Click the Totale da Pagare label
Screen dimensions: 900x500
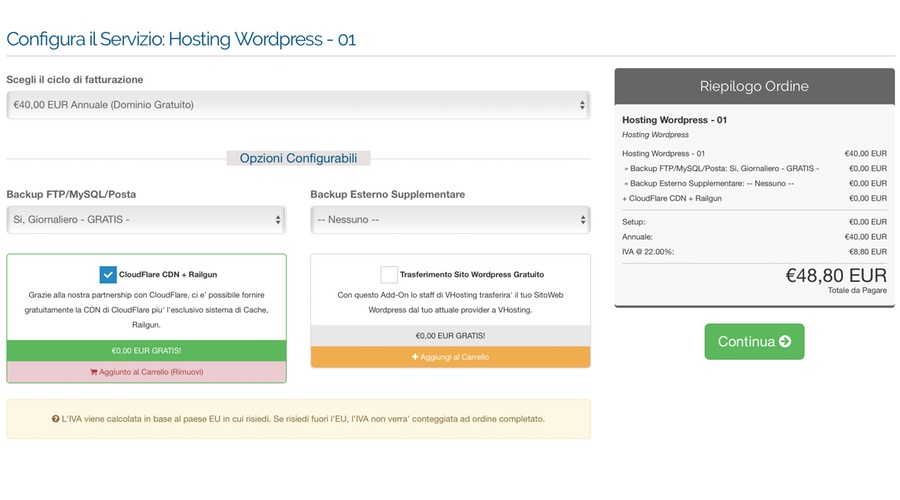tap(857, 290)
